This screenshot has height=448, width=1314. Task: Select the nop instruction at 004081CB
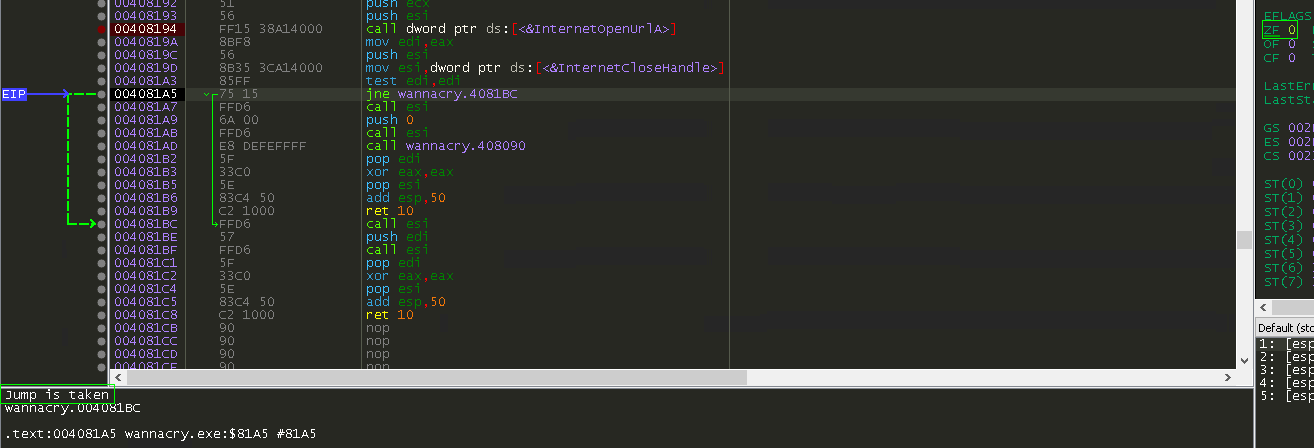pyautogui.click(x=378, y=328)
